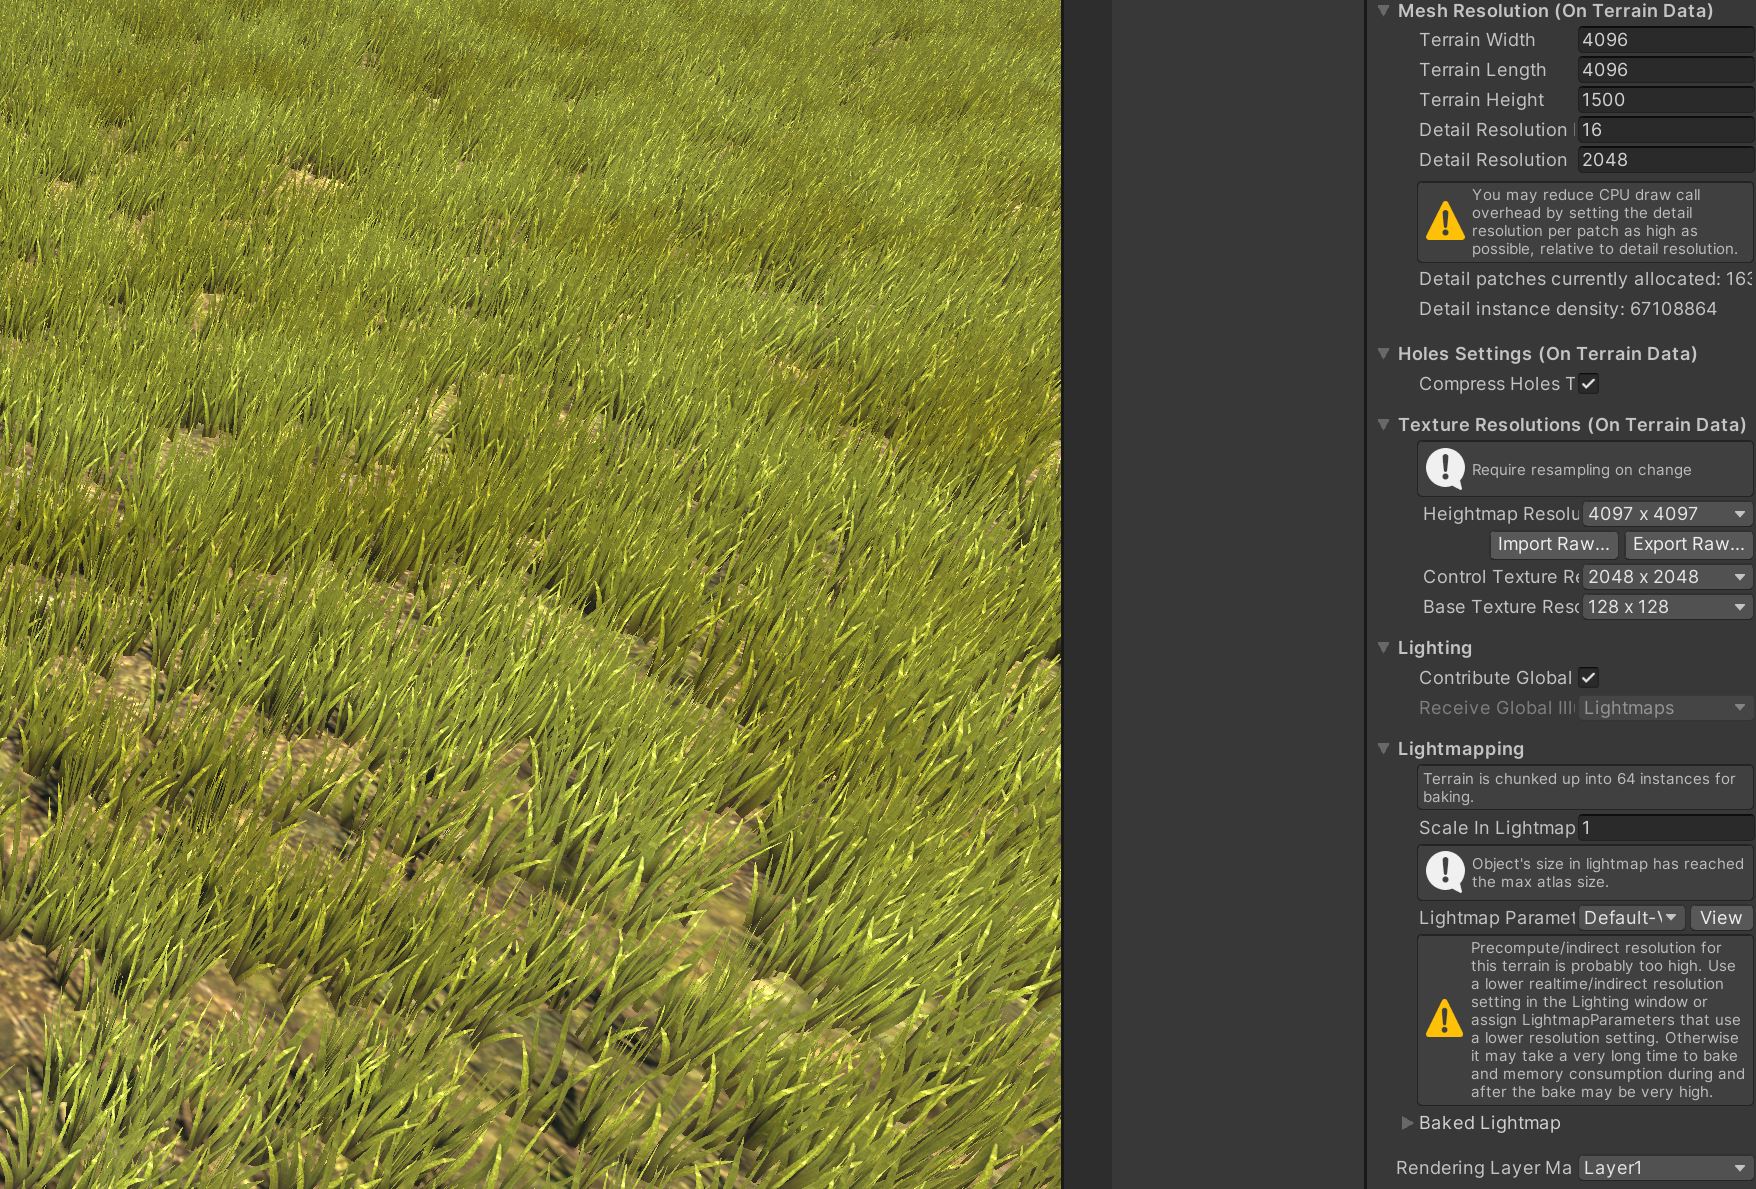
Task: Toggle the Compress Holes Texture checkbox
Action: (1590, 383)
